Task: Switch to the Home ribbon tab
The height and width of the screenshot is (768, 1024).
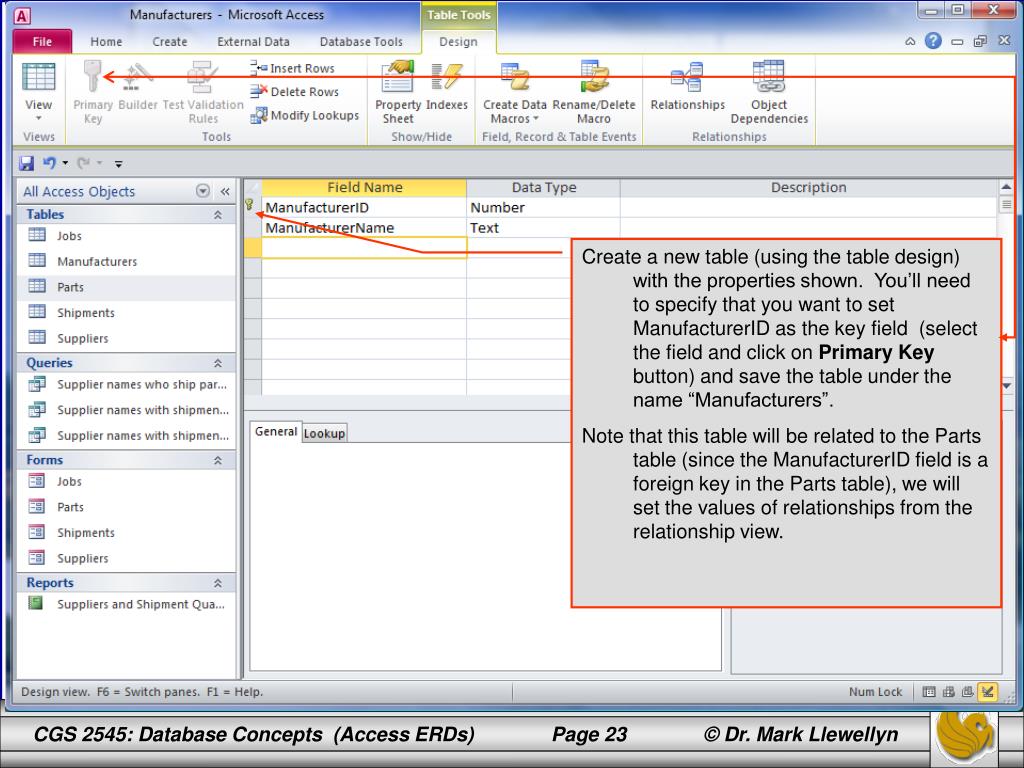Action: (106, 41)
